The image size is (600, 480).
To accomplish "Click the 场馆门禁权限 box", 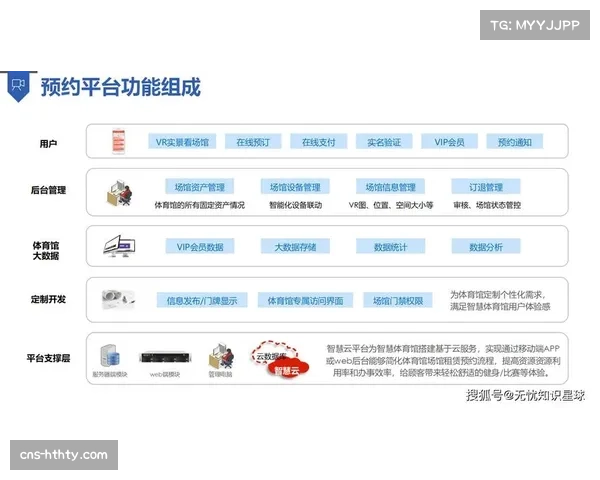I will click(x=398, y=300).
